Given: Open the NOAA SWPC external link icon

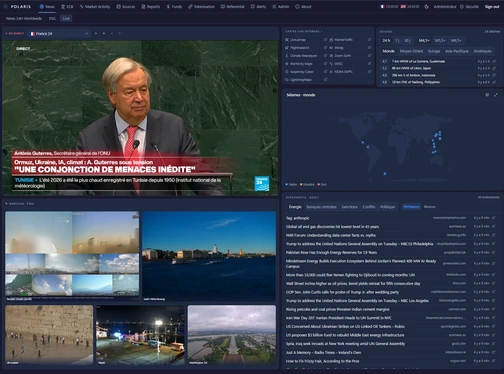Looking at the screenshot, I should (x=369, y=72).
